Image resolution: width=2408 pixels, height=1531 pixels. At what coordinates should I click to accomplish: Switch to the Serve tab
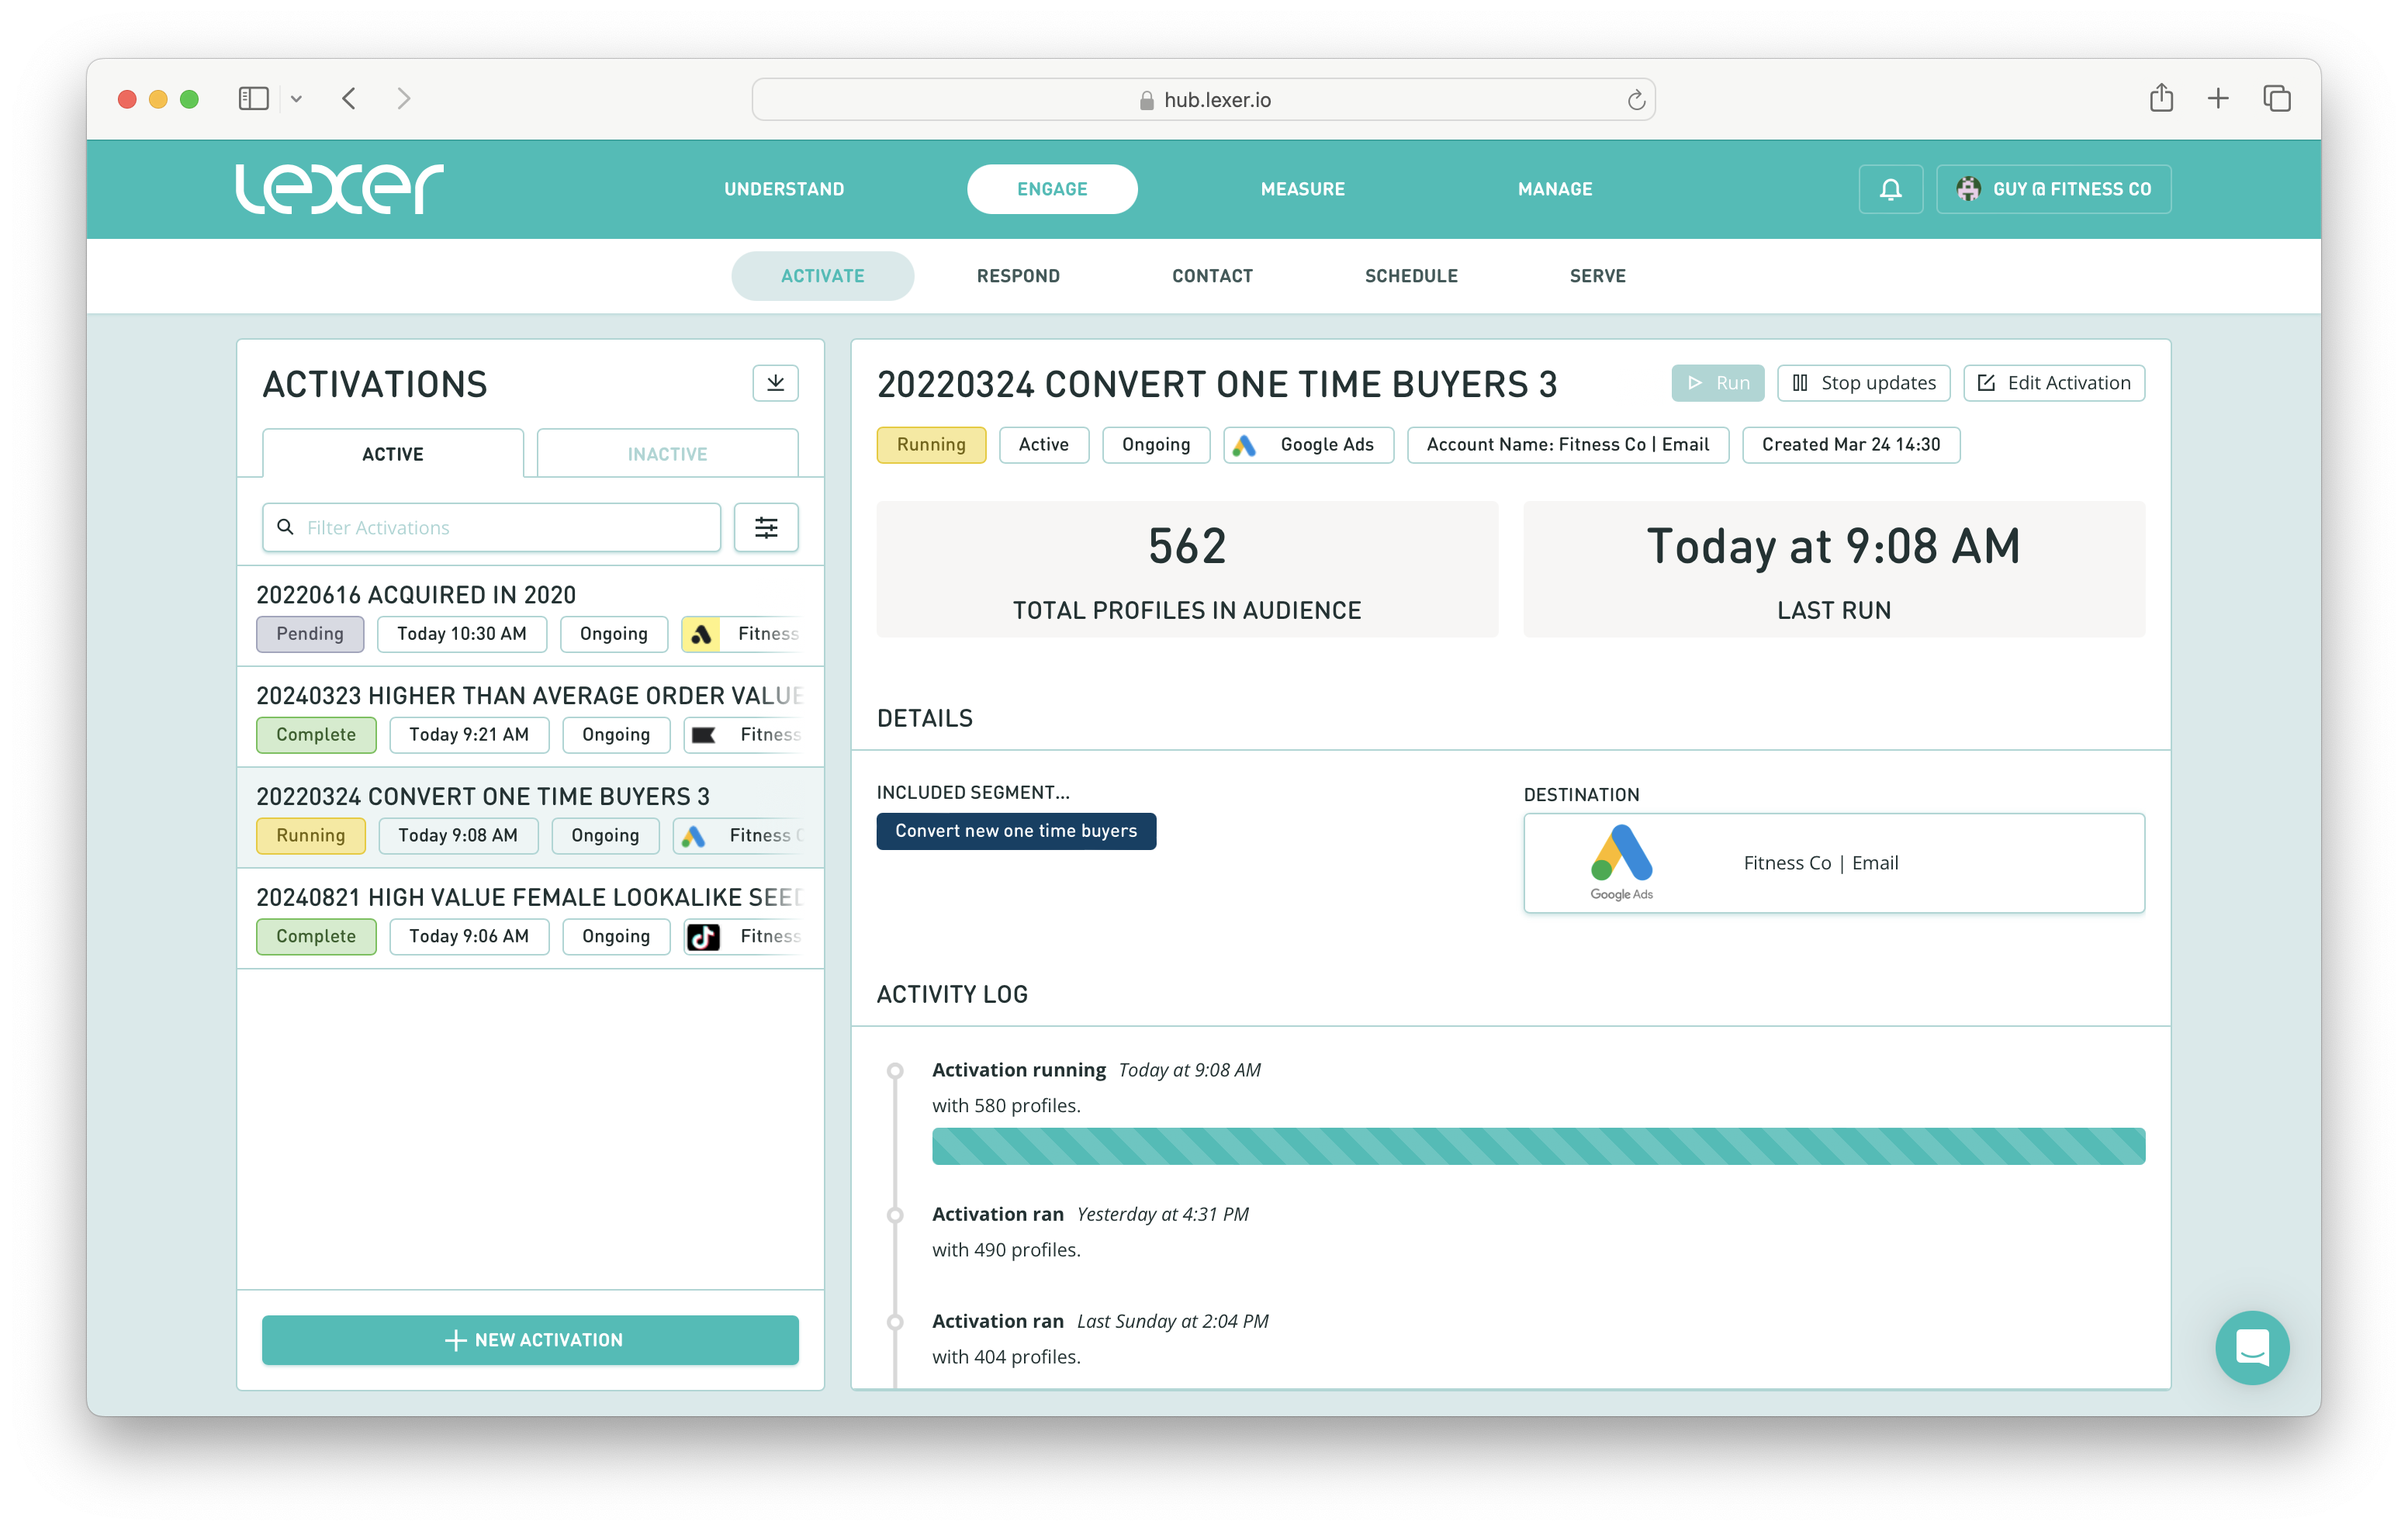1597,276
